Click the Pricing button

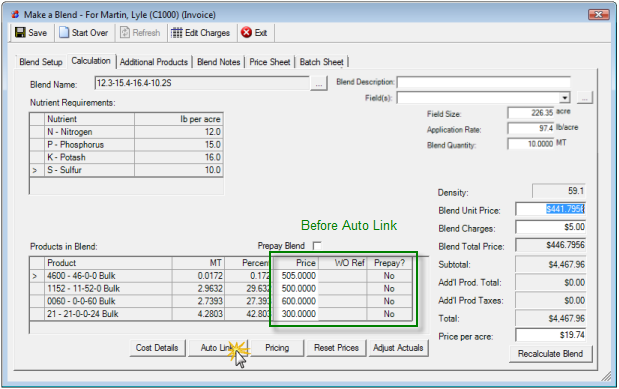(x=277, y=348)
